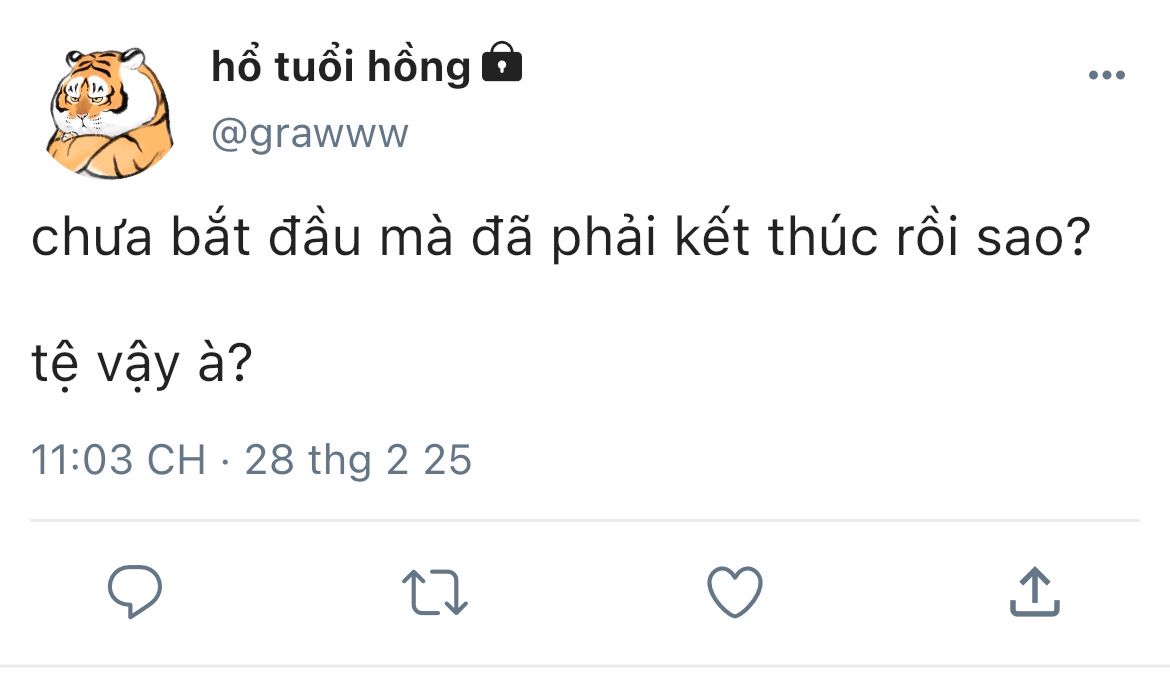Viewport: 1170px width, 684px height.
Task: Click the date 28 thg 2 25
Action: pyautogui.click(x=358, y=459)
